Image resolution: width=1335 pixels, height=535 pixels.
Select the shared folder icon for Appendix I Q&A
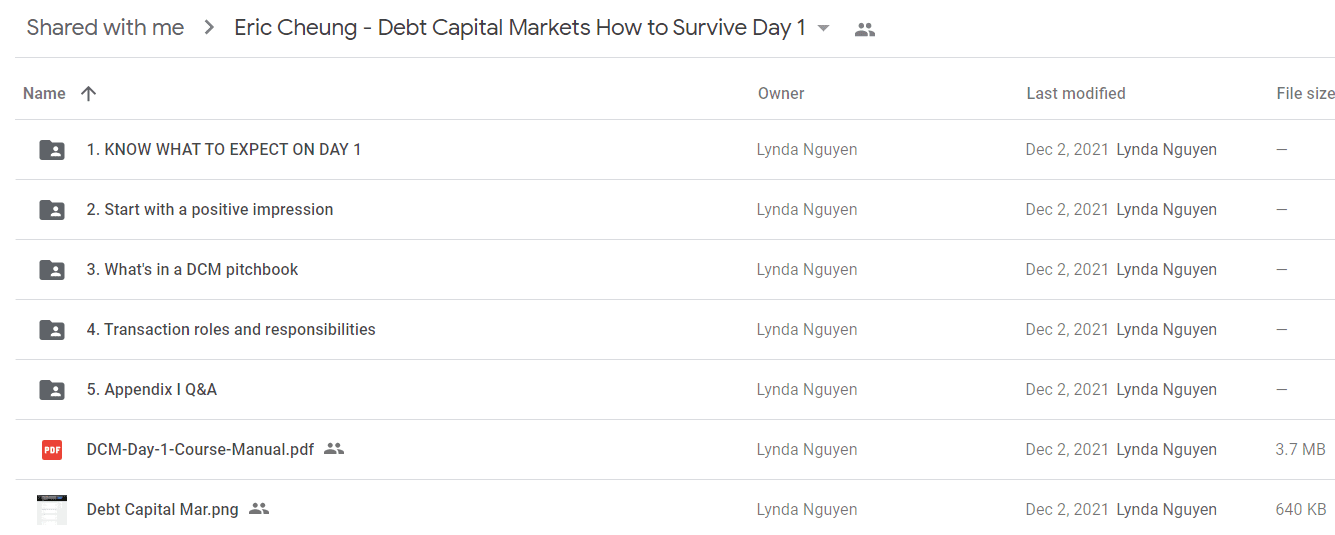coord(52,390)
